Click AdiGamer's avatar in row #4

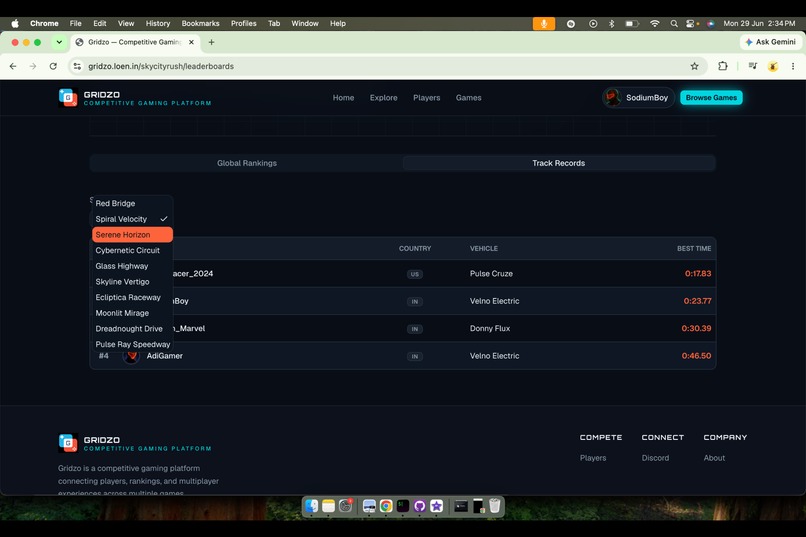(131, 356)
